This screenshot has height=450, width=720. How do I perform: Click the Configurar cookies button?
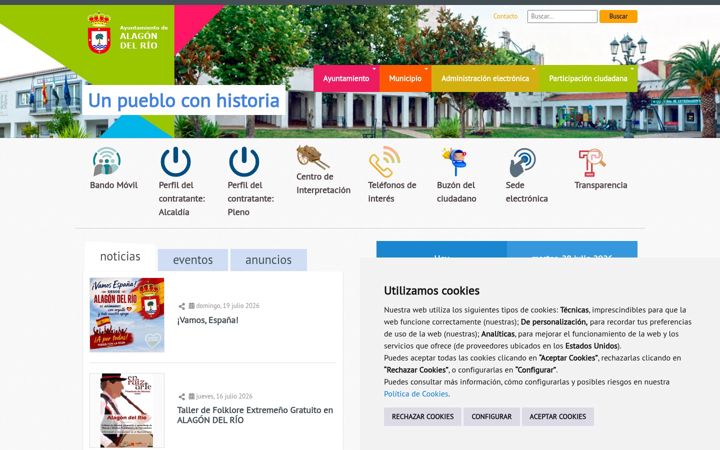[491, 416]
